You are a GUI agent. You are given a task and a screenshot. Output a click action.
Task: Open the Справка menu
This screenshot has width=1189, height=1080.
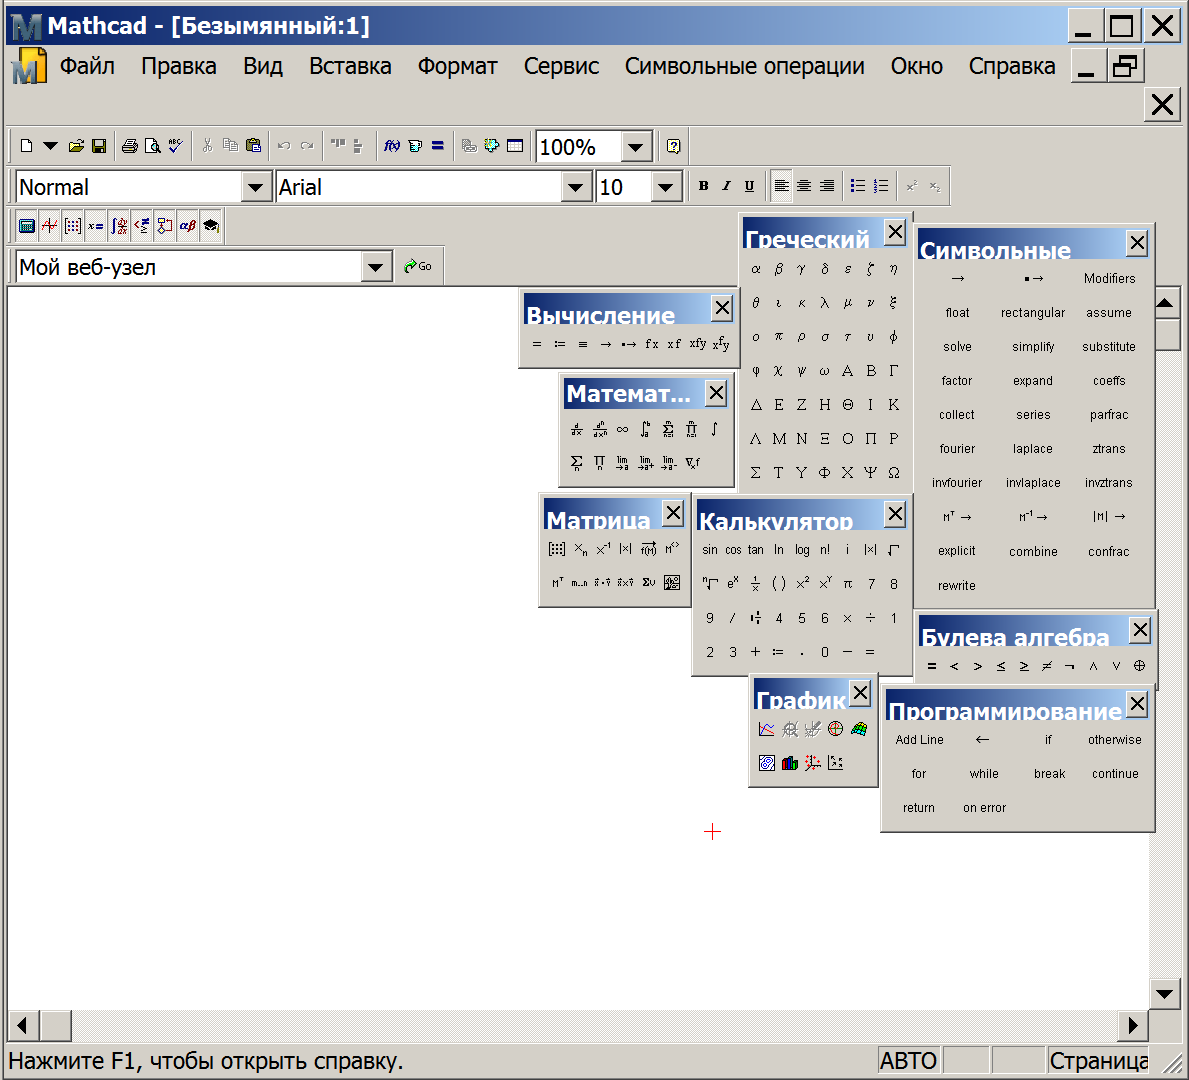(1012, 66)
